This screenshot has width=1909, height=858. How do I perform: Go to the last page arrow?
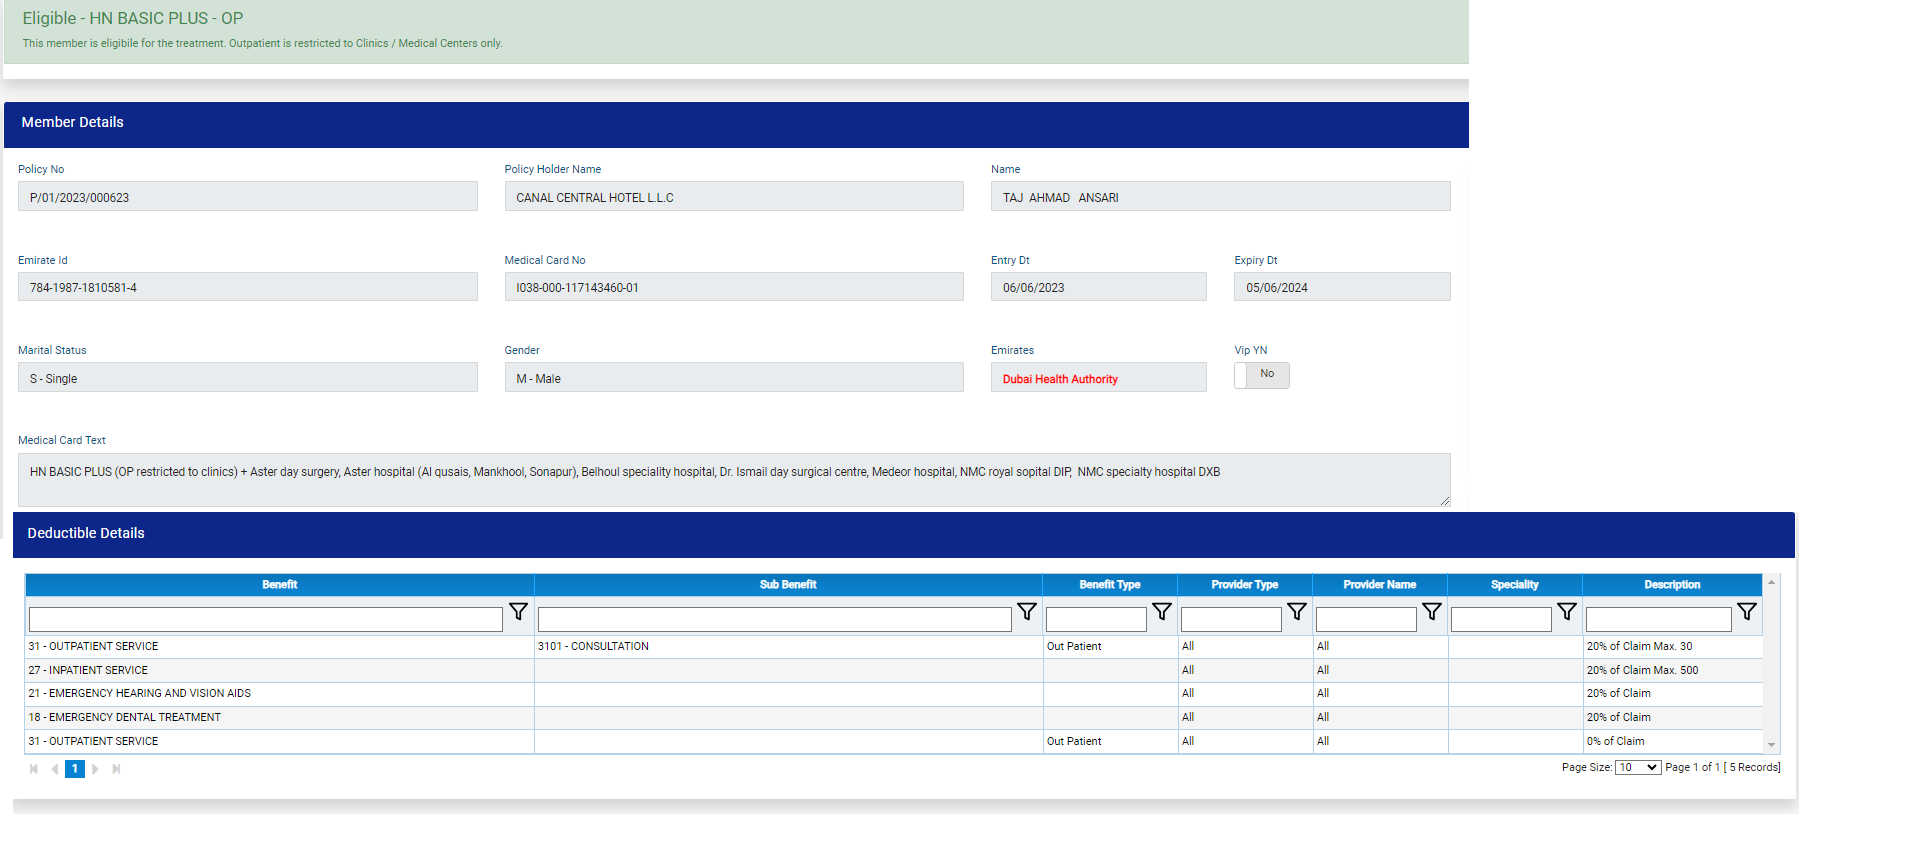(116, 769)
